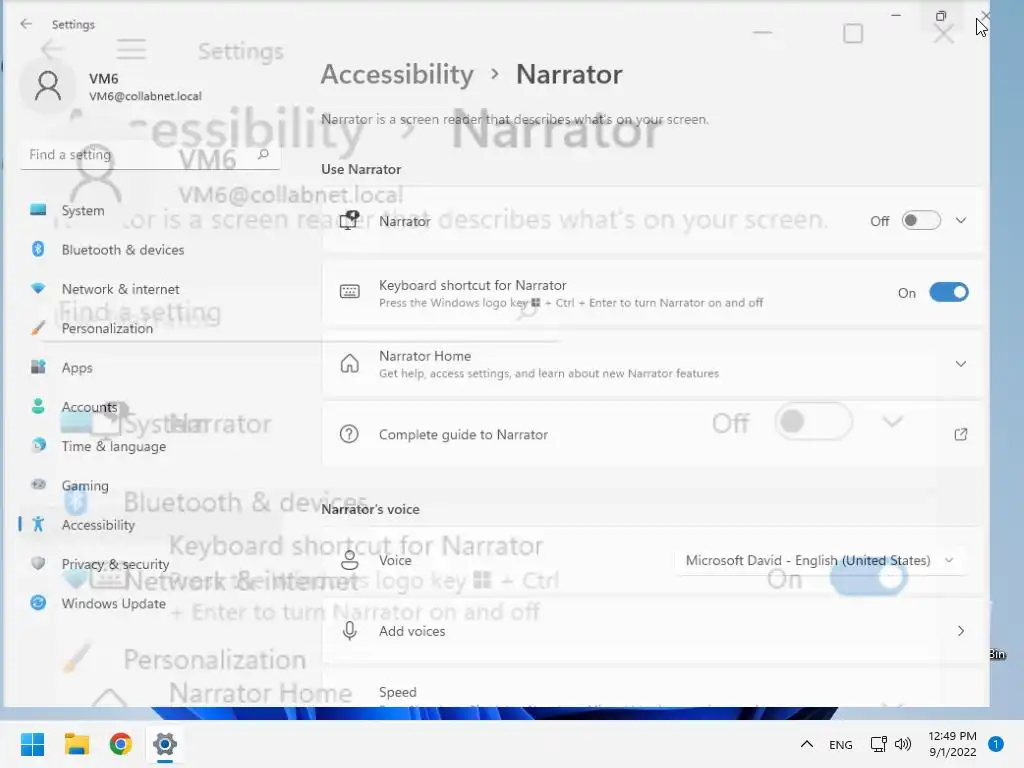Click the Time & language globe icon
Viewport: 1024px width, 768px height.
pos(39,445)
